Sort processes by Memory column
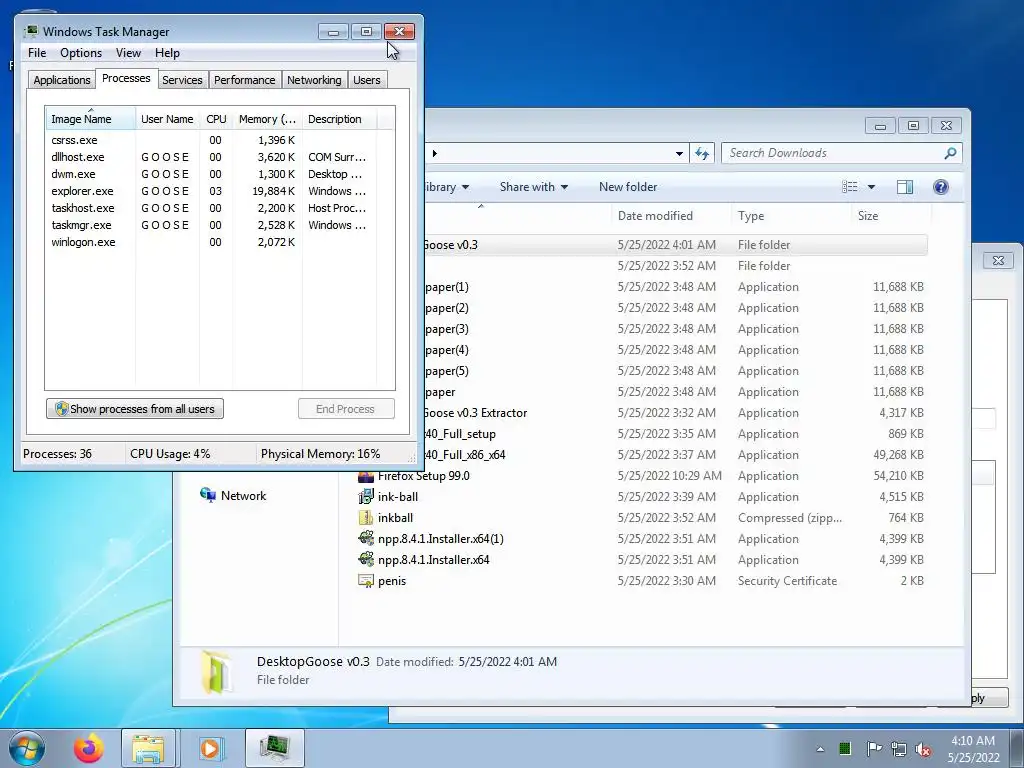Image resolution: width=1024 pixels, height=768 pixels. click(x=267, y=119)
